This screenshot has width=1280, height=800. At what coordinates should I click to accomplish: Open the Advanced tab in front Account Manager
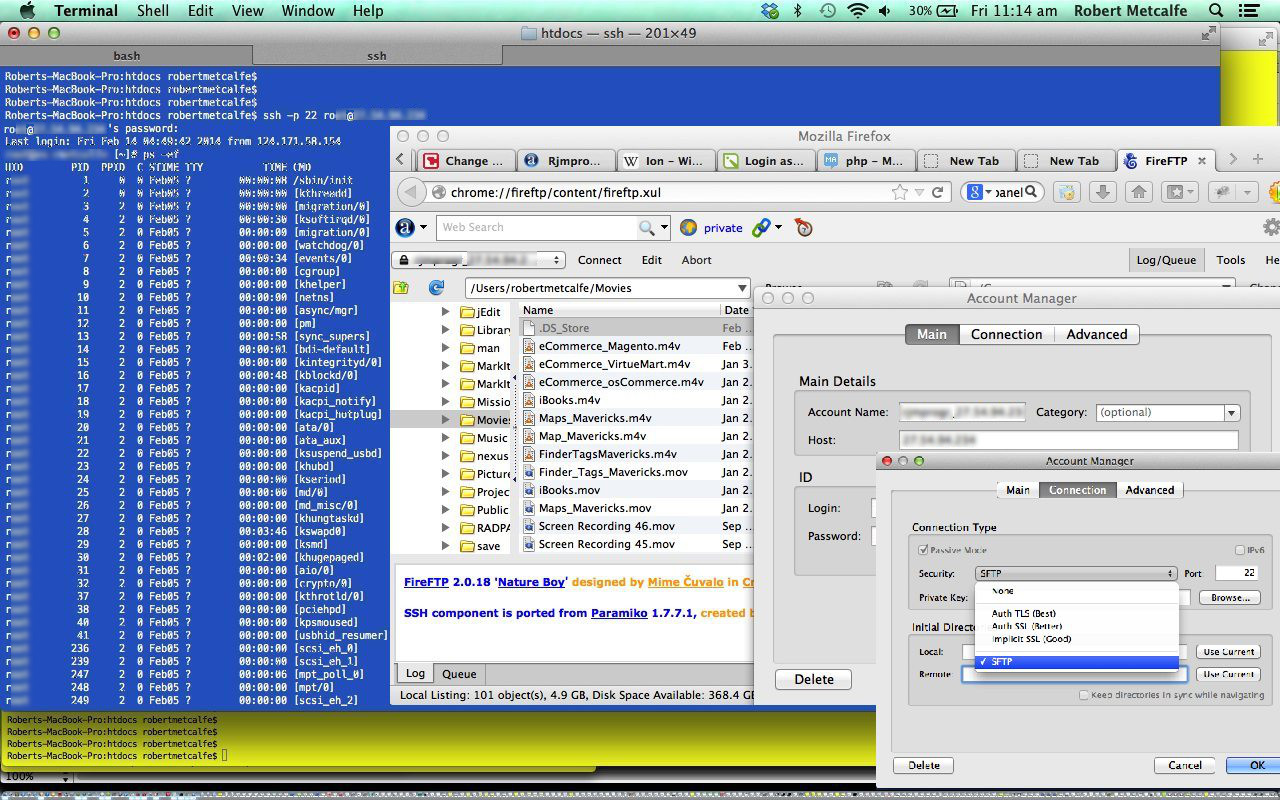[x=1150, y=490]
